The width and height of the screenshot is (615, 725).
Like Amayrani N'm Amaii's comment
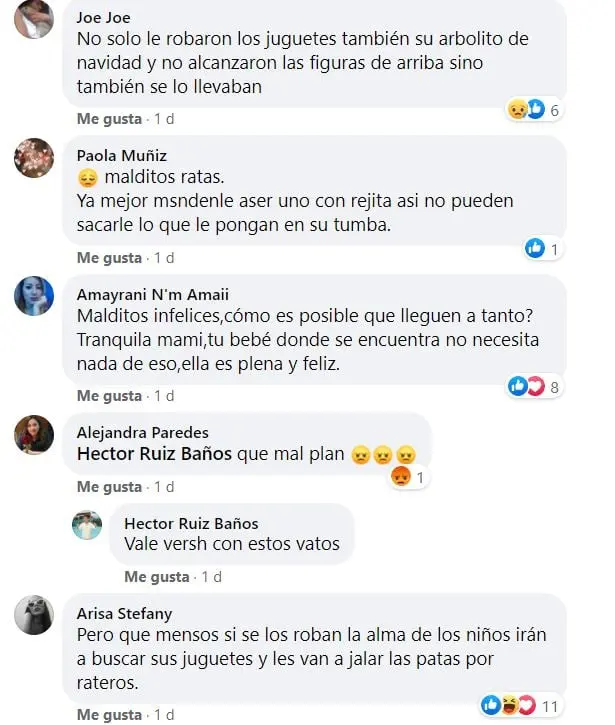point(109,396)
